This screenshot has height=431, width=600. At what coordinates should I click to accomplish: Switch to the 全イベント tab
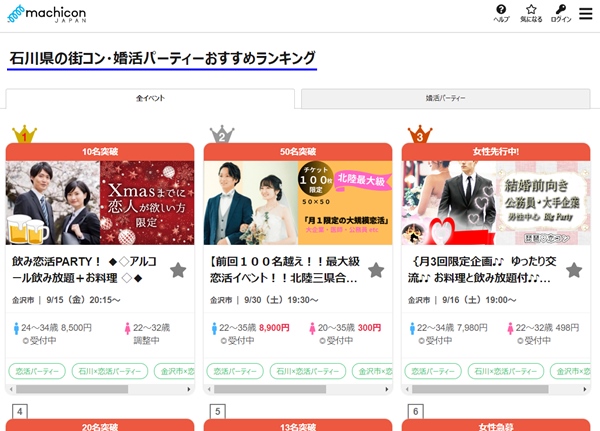click(150, 98)
